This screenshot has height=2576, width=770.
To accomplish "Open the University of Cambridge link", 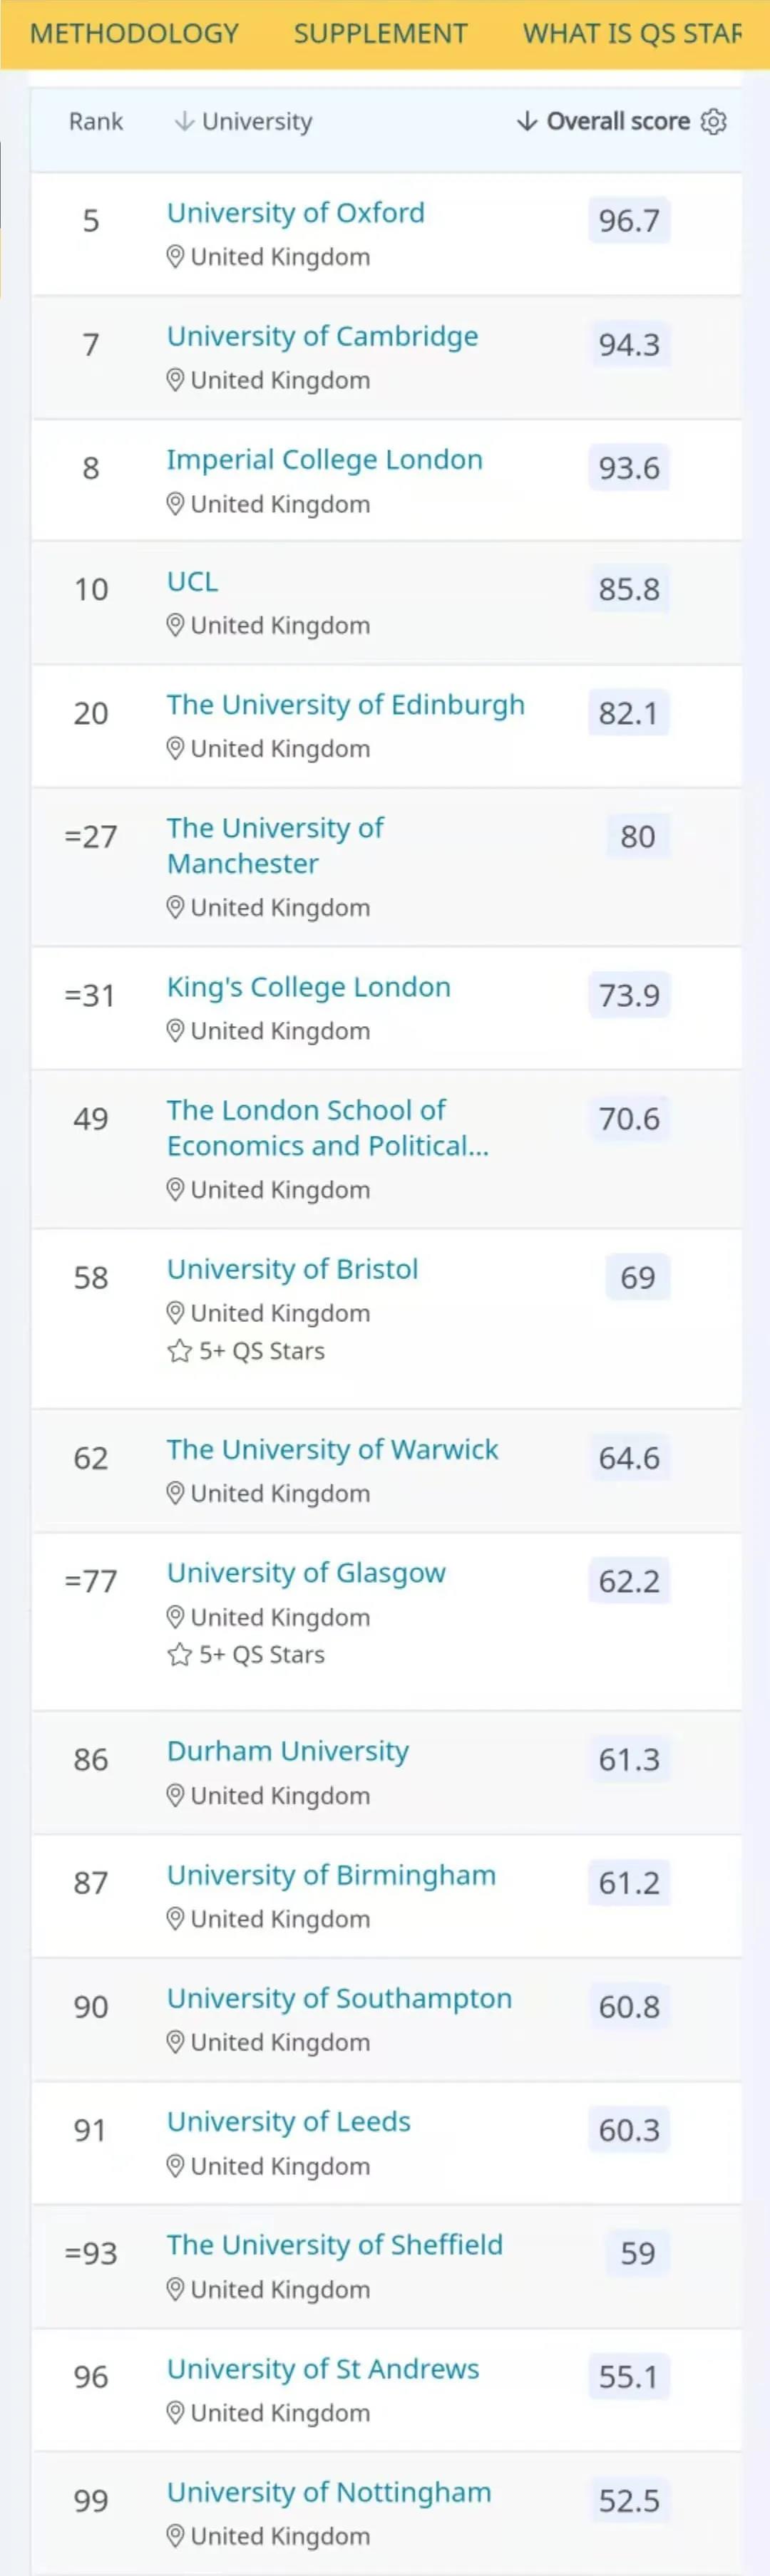I will pyautogui.click(x=322, y=336).
